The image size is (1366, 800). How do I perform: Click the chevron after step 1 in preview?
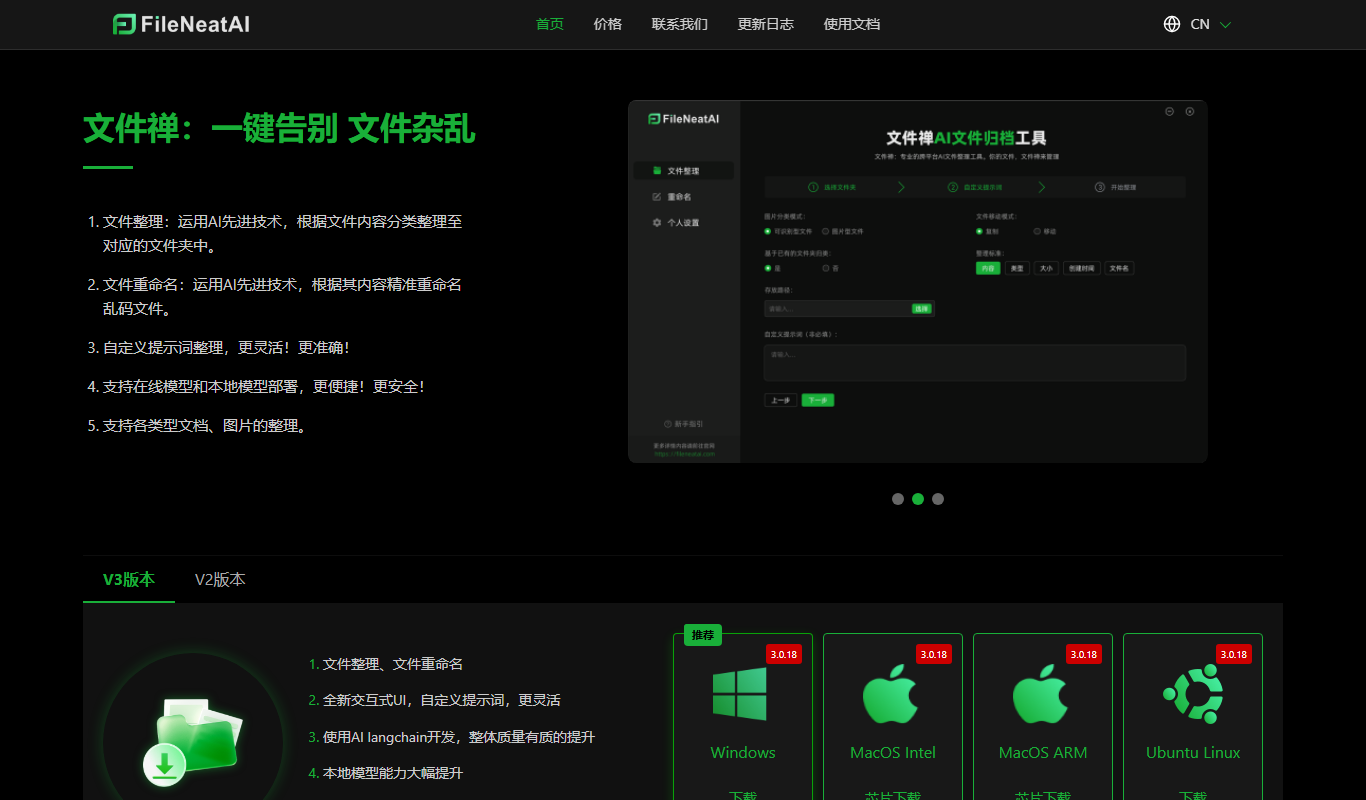click(901, 187)
